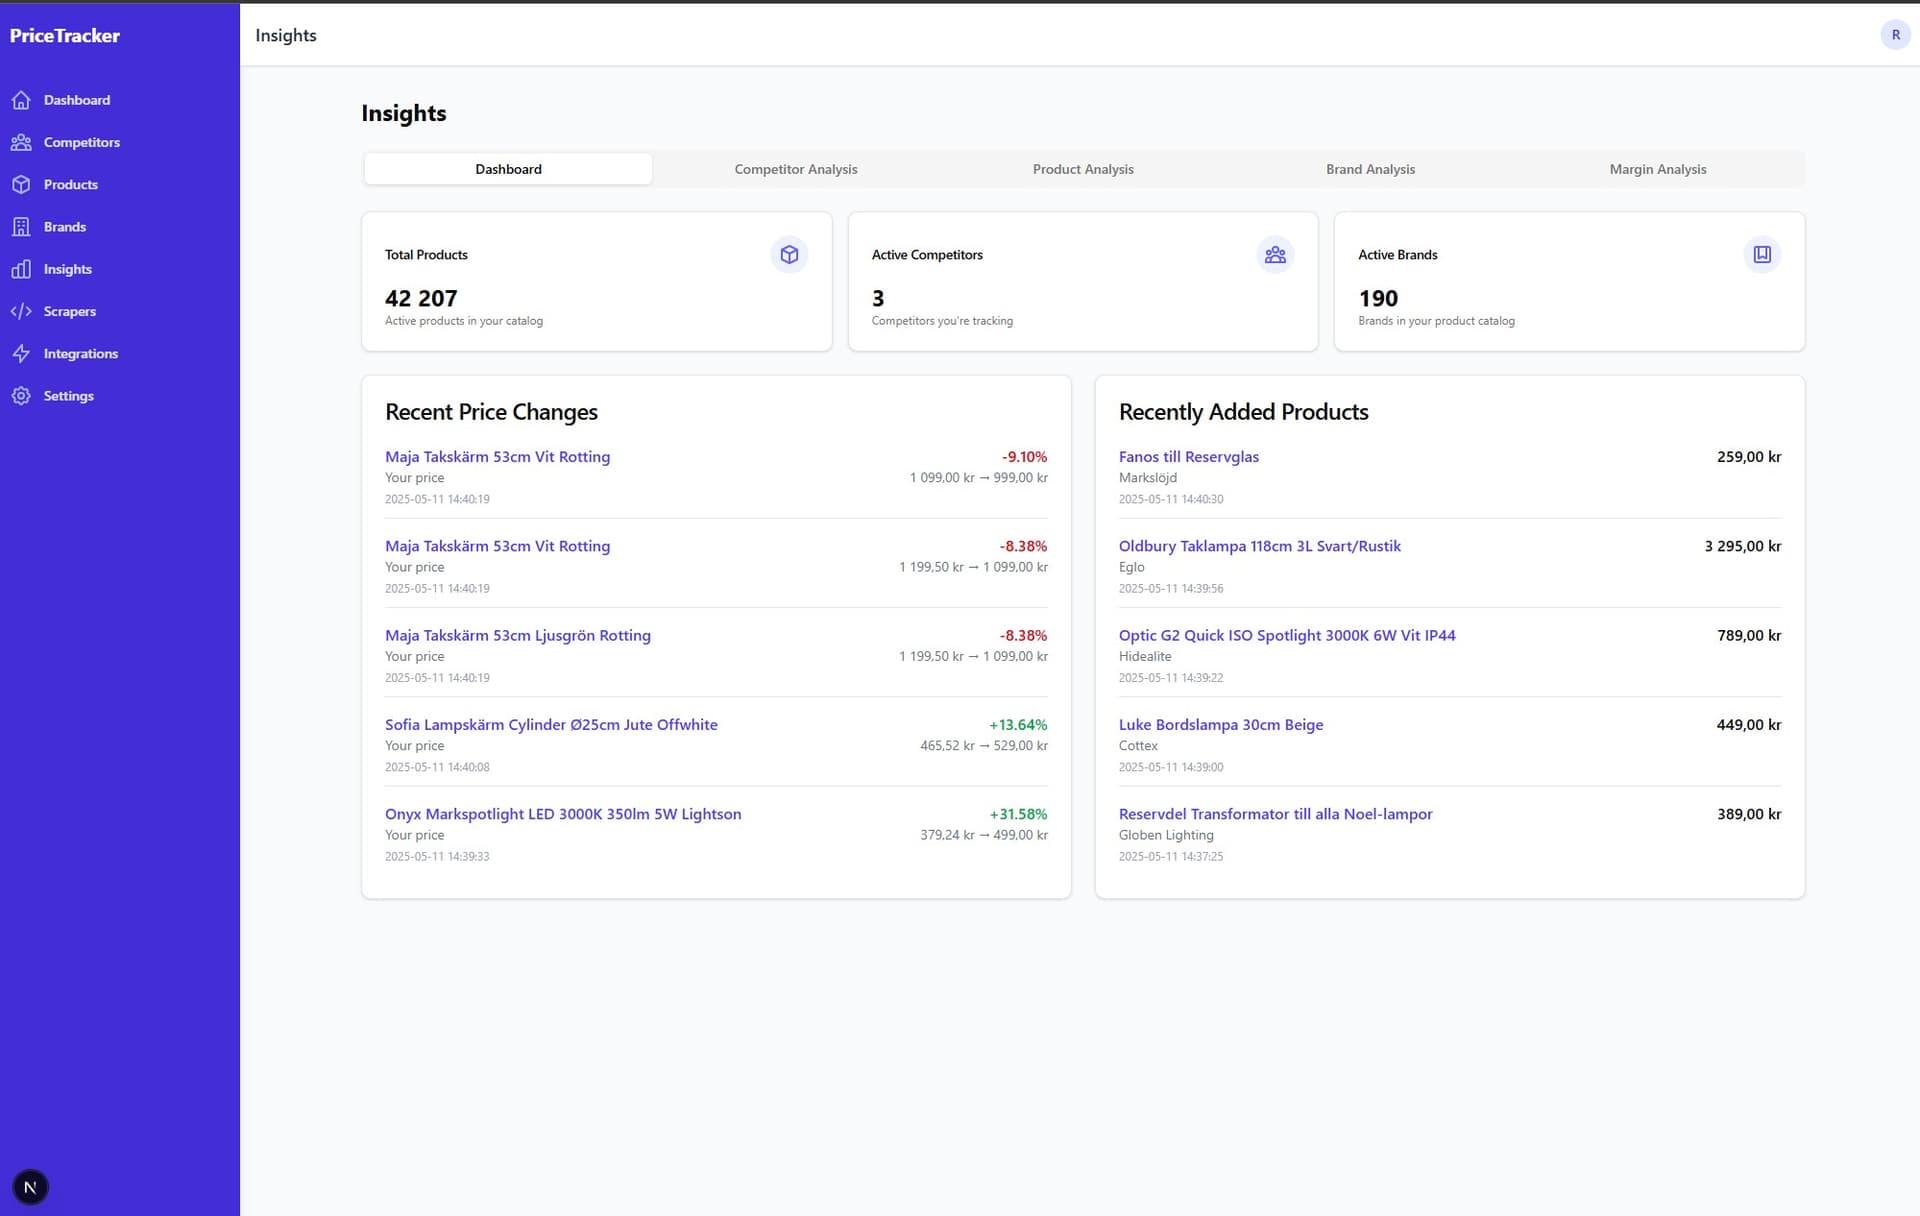The image size is (1920, 1216).
Task: Click the Brands building icon in sidebar
Action: (x=21, y=227)
